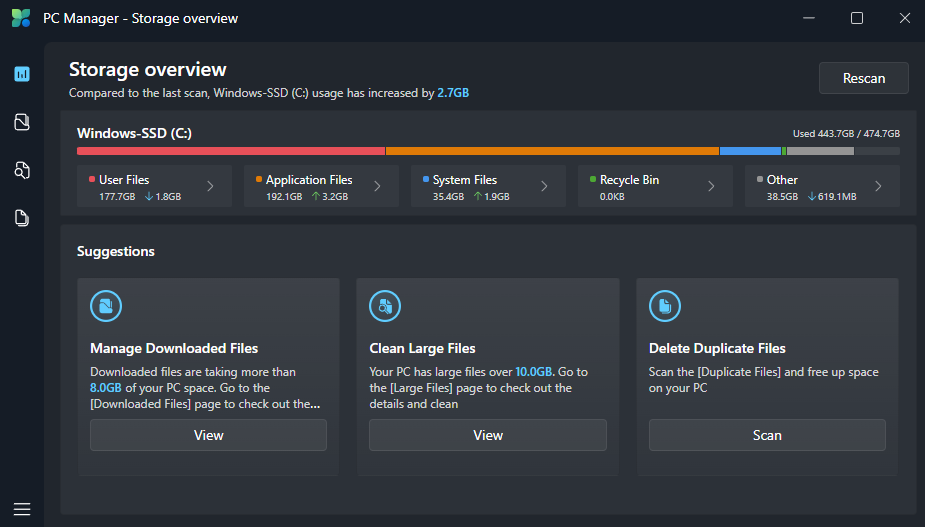This screenshot has height=527, width=925.
Task: Click View under Manage Downloaded Files
Action: point(208,435)
